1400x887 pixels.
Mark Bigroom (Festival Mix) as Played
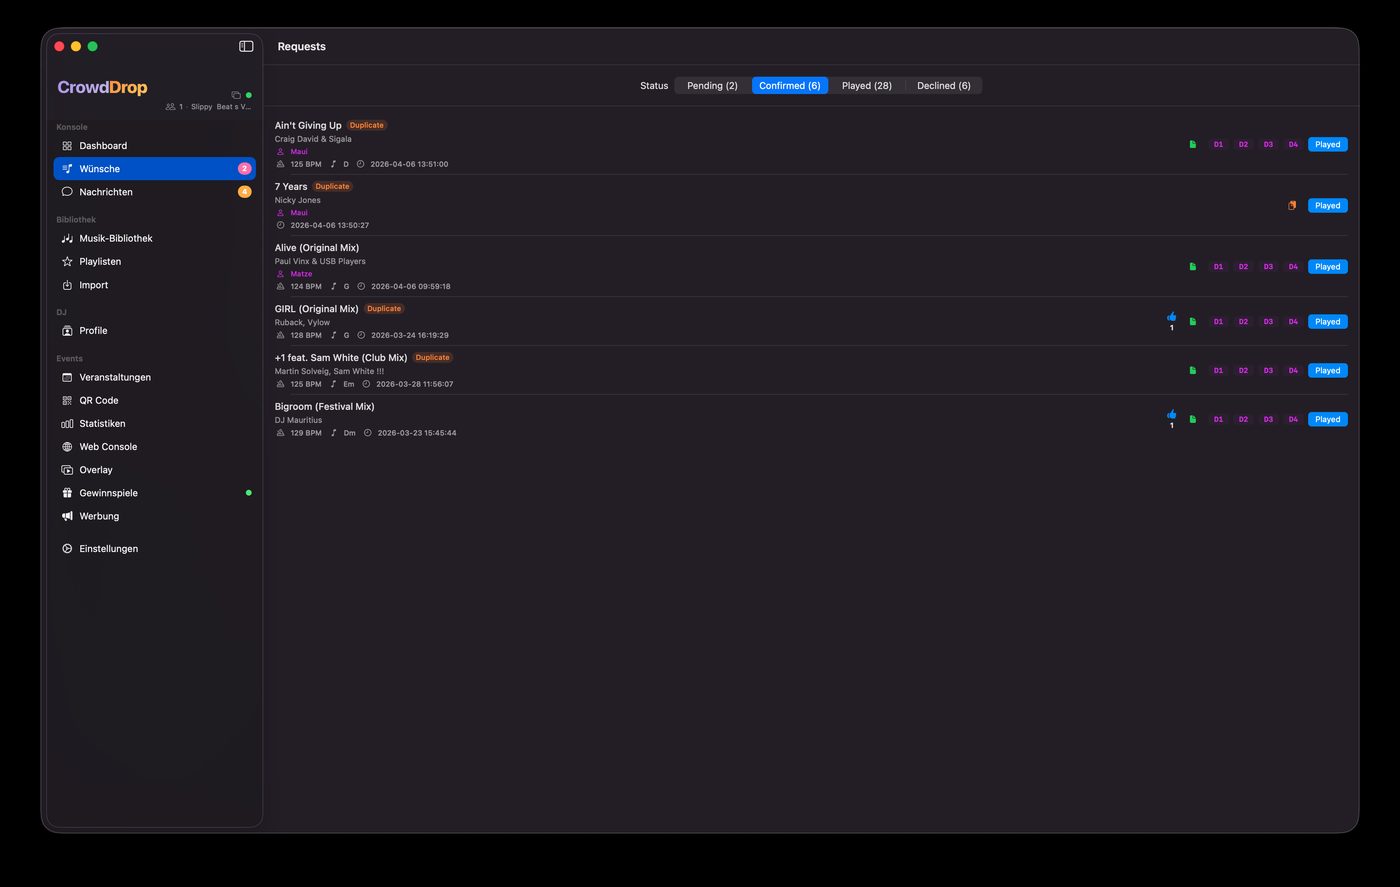pyautogui.click(x=1327, y=419)
